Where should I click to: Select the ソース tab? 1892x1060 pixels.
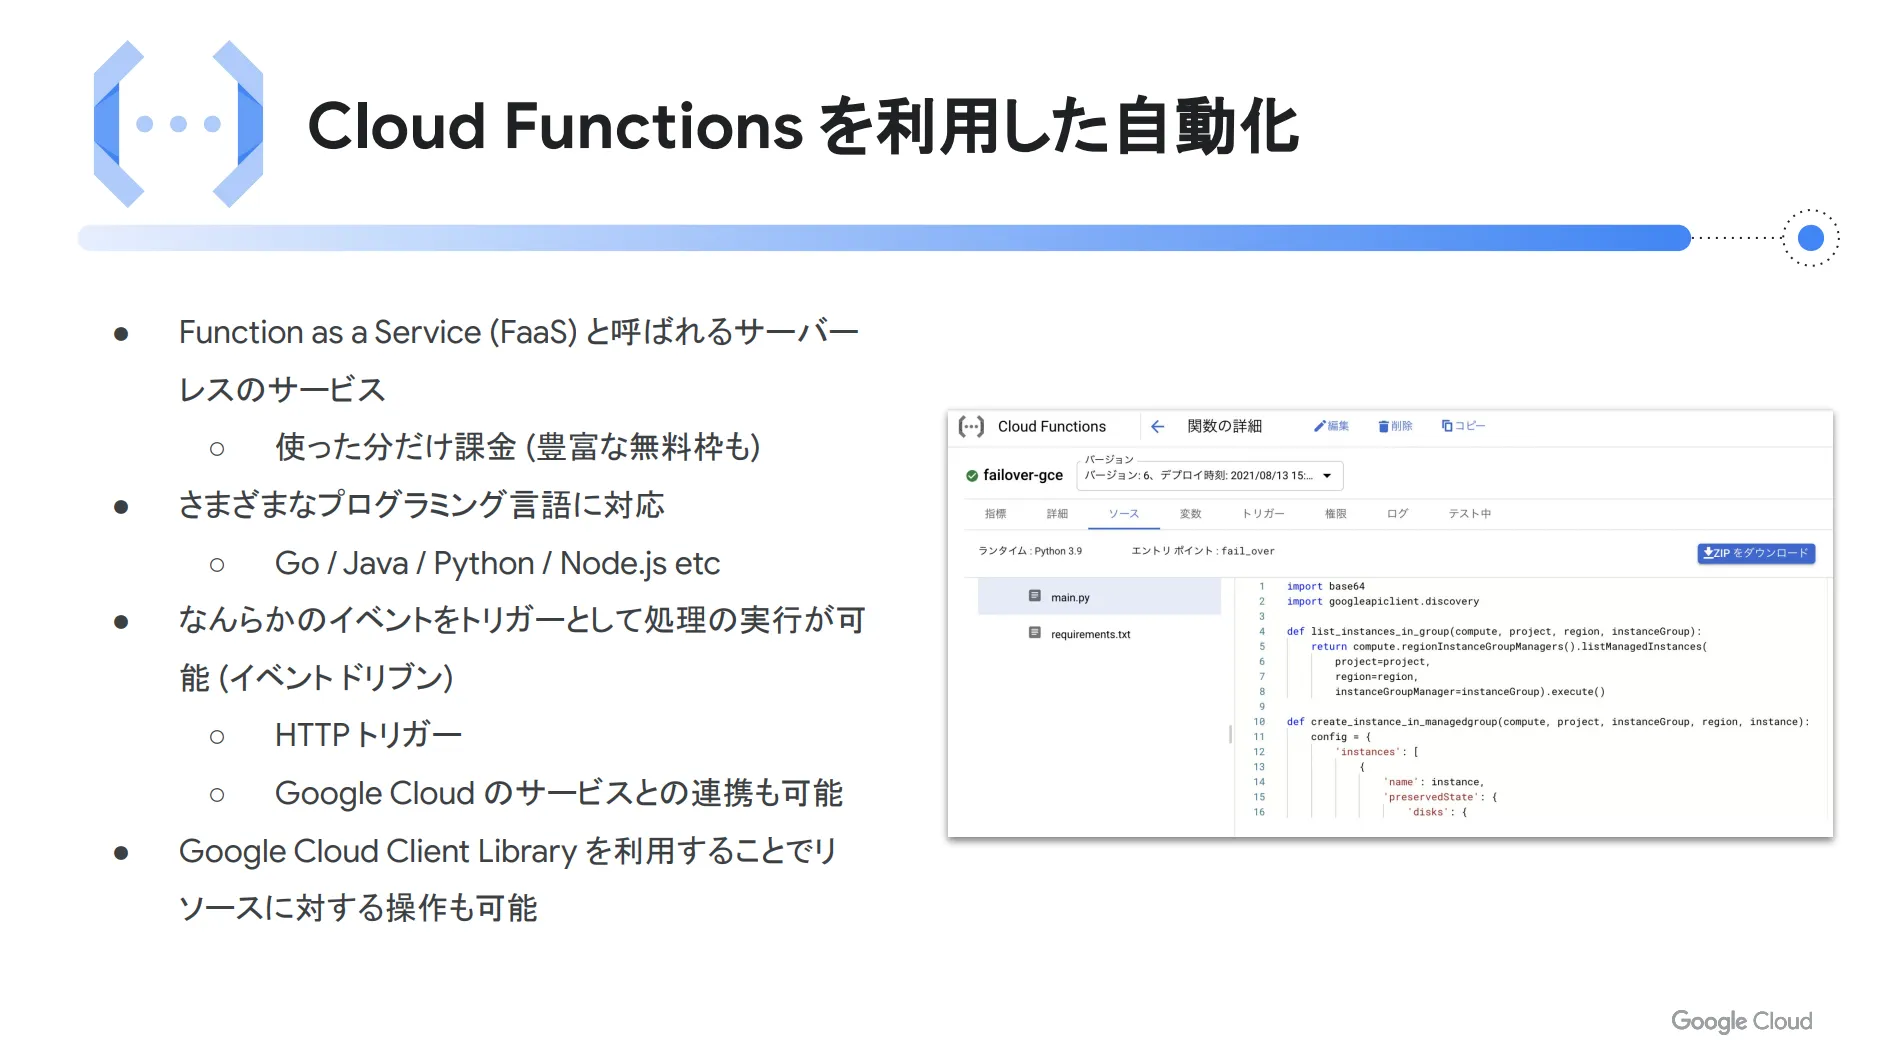[x=1123, y=514]
